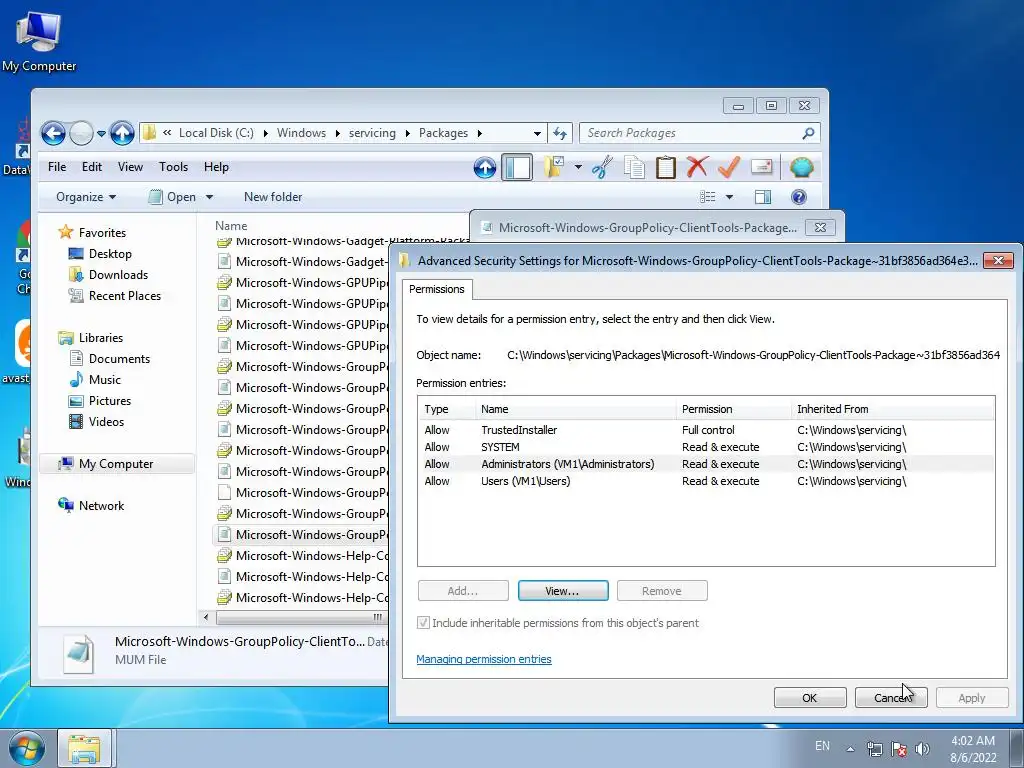The image size is (1024, 768).
Task: Open the dropdown arrow next to Open
Action: click(x=210, y=197)
